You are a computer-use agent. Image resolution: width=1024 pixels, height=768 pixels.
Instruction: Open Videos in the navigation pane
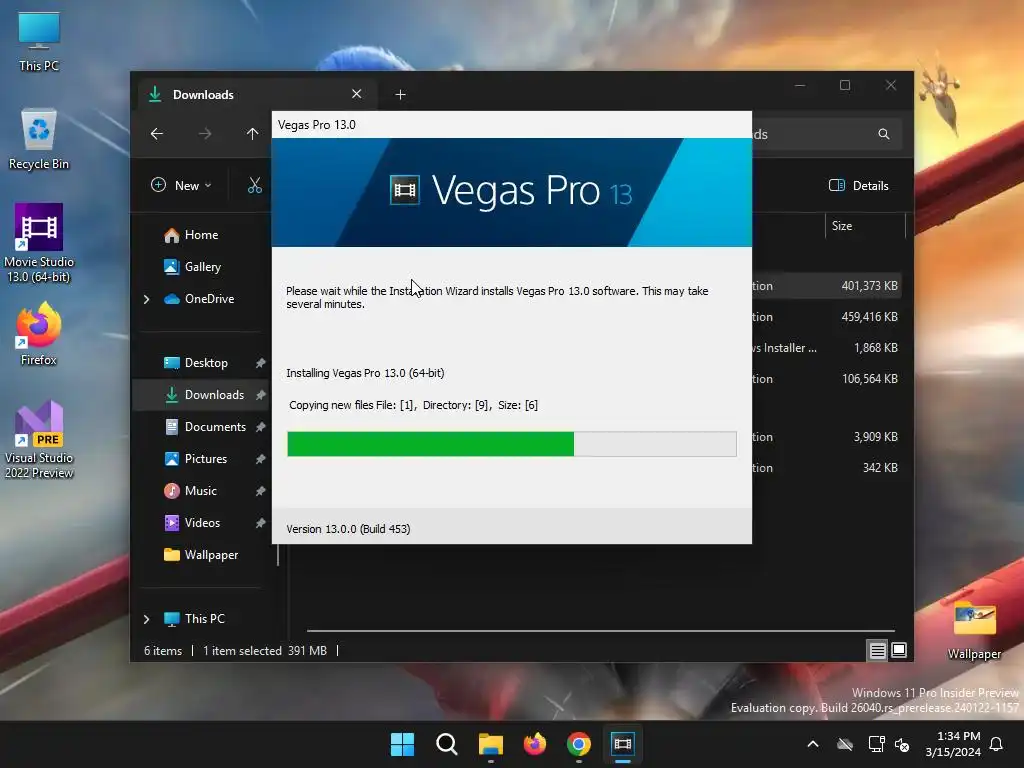[200, 523]
